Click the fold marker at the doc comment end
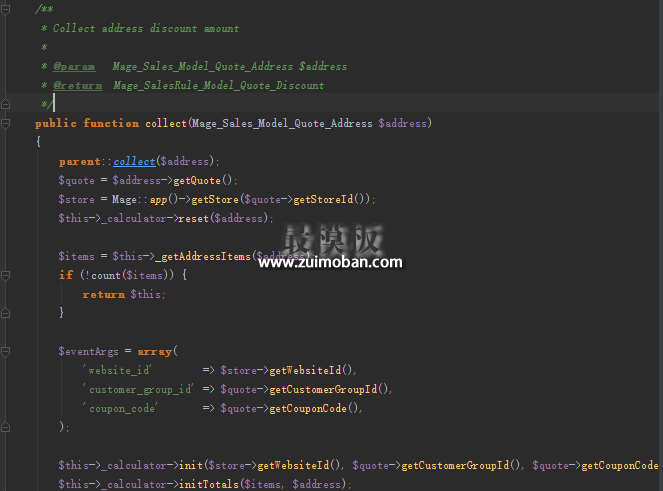This screenshot has height=491, width=663. pos(6,104)
